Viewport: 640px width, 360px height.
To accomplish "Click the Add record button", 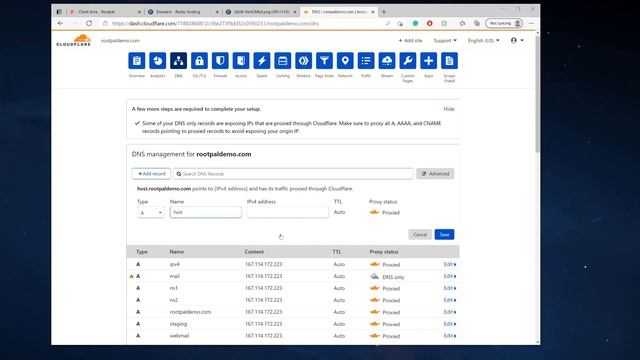I will (151, 174).
